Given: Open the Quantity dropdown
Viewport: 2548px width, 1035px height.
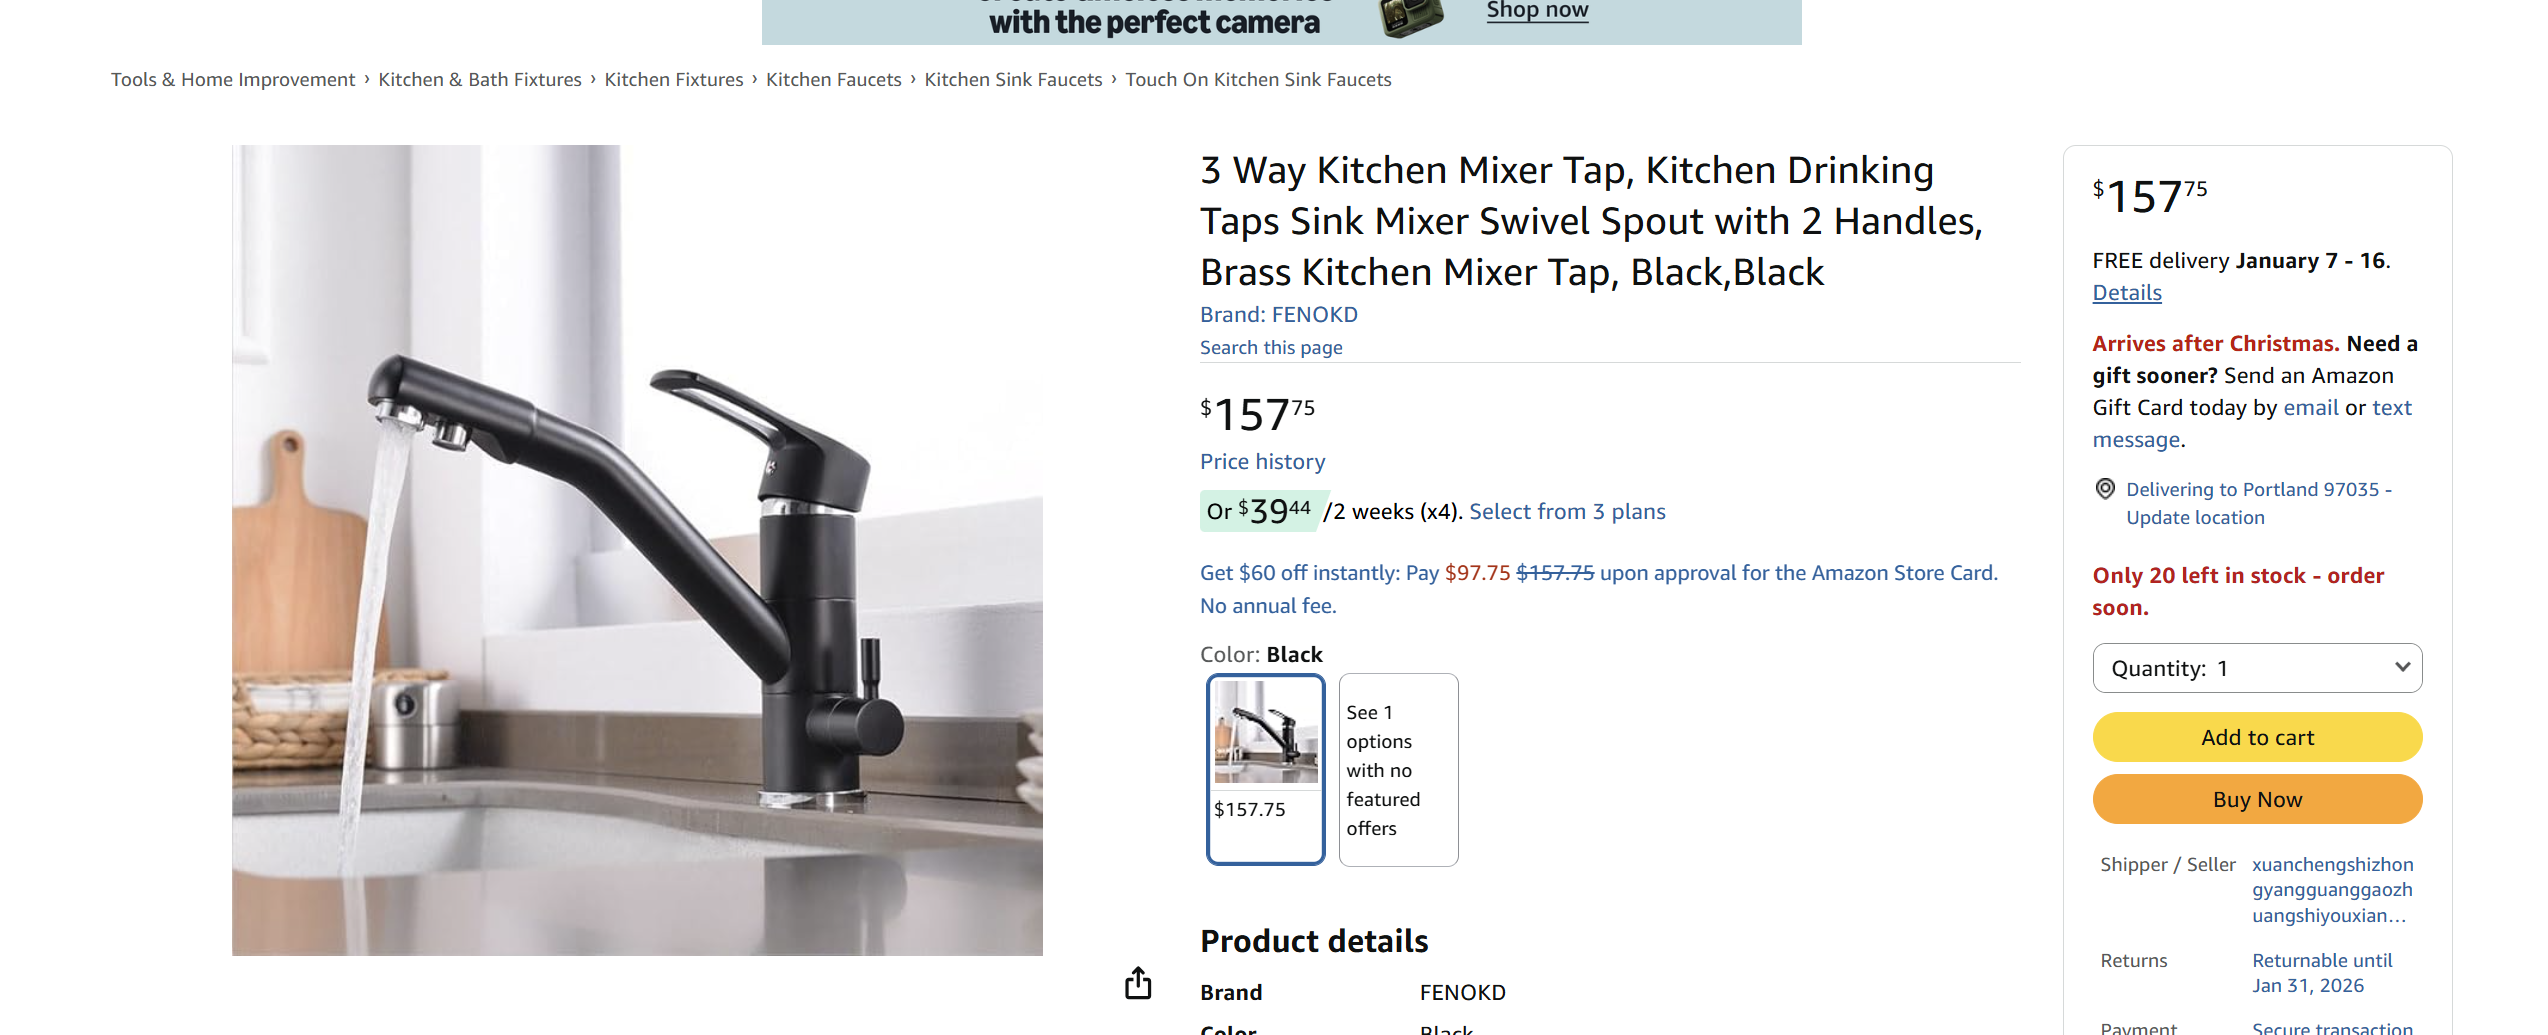Looking at the screenshot, I should click(2257, 667).
